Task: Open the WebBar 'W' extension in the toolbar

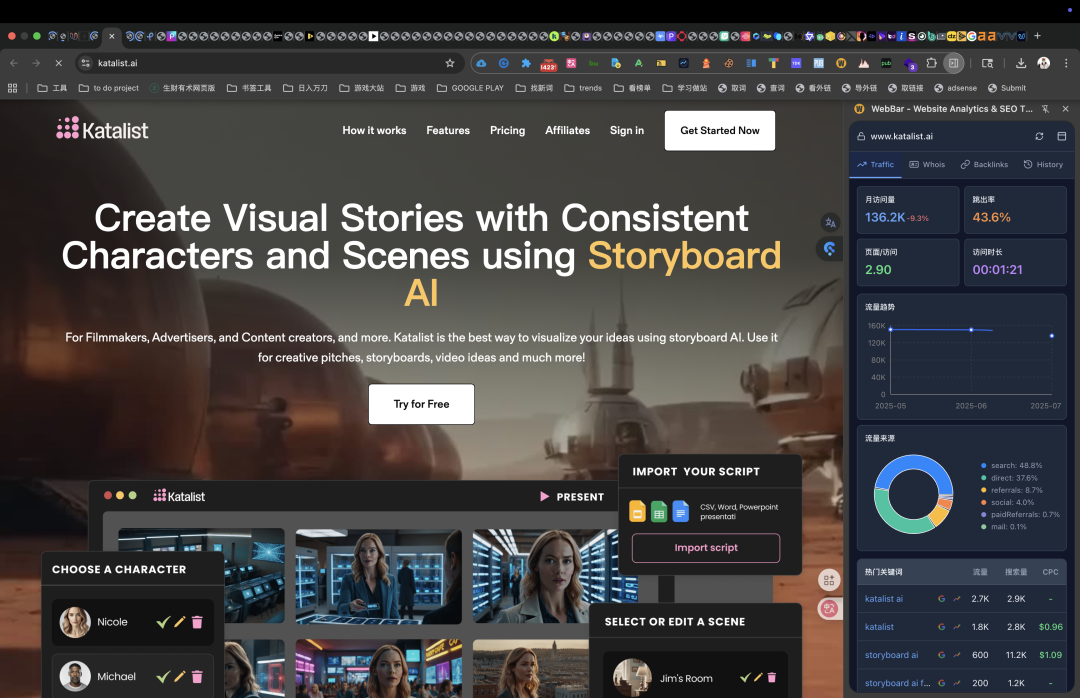Action: point(841,63)
